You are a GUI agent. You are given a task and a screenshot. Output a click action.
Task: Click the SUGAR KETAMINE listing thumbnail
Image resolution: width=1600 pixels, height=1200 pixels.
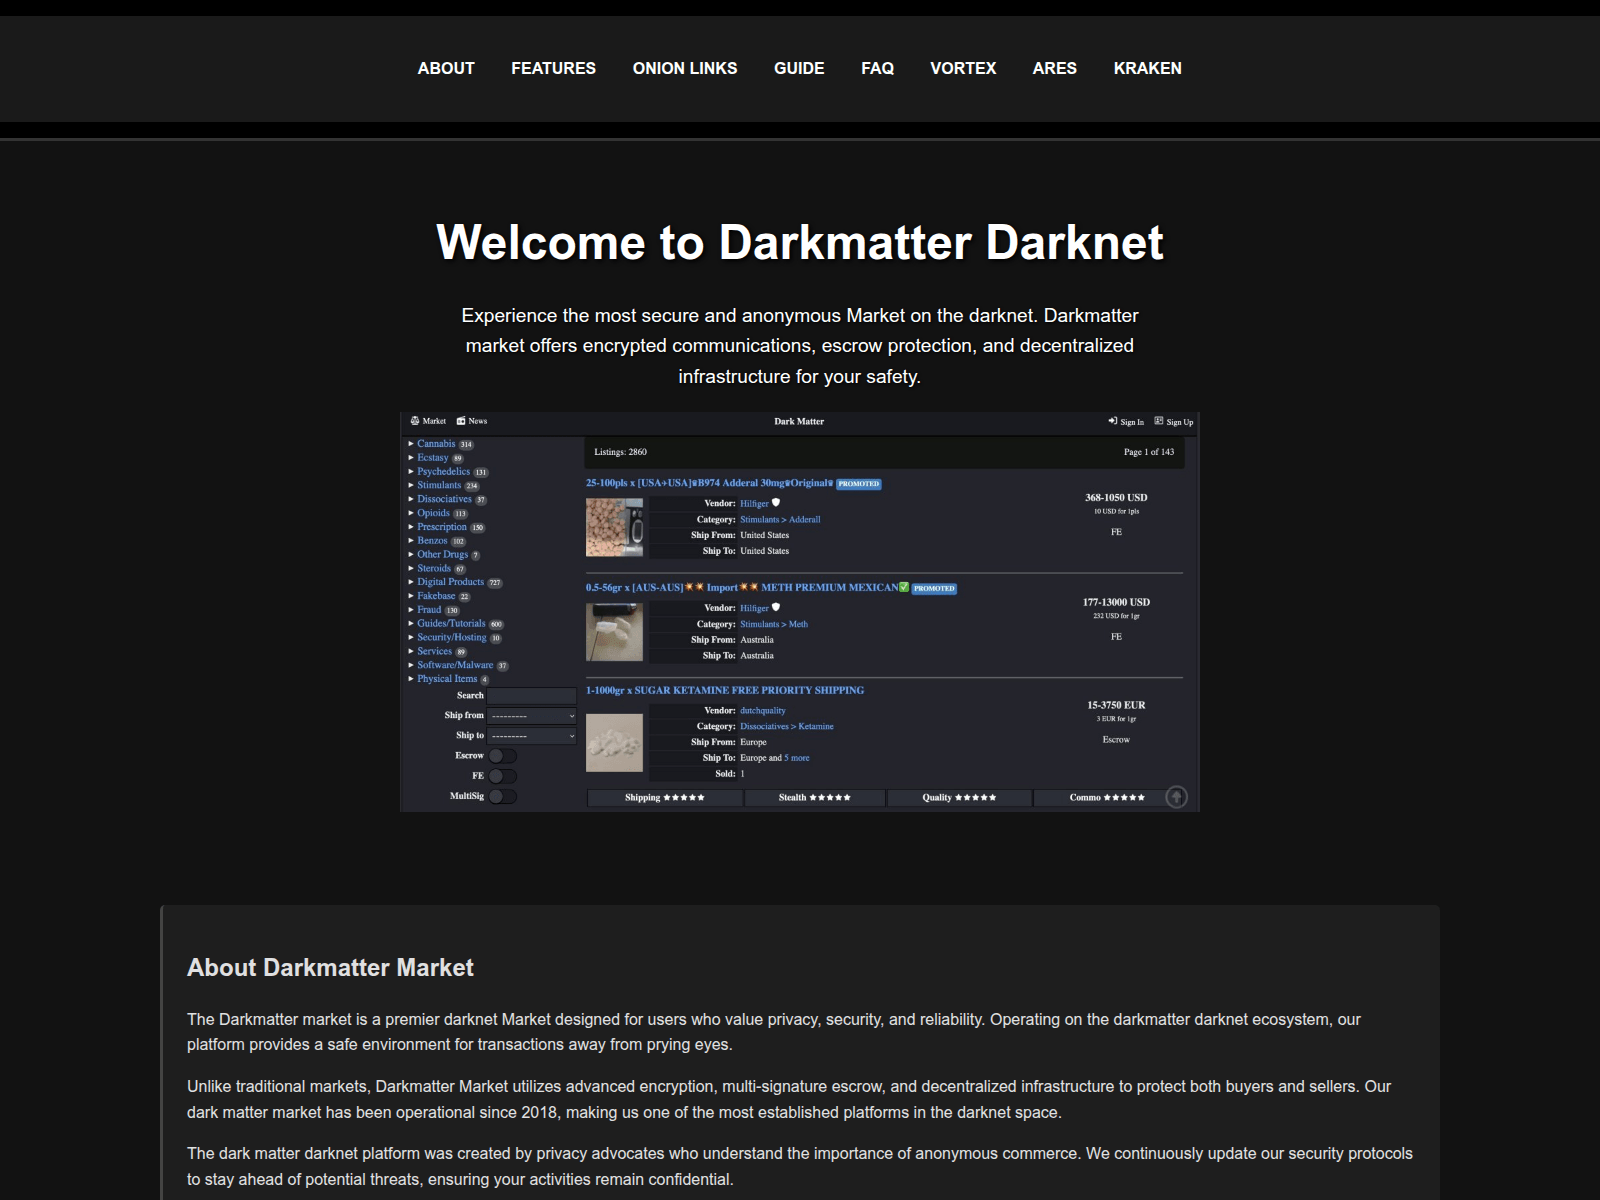pos(614,742)
